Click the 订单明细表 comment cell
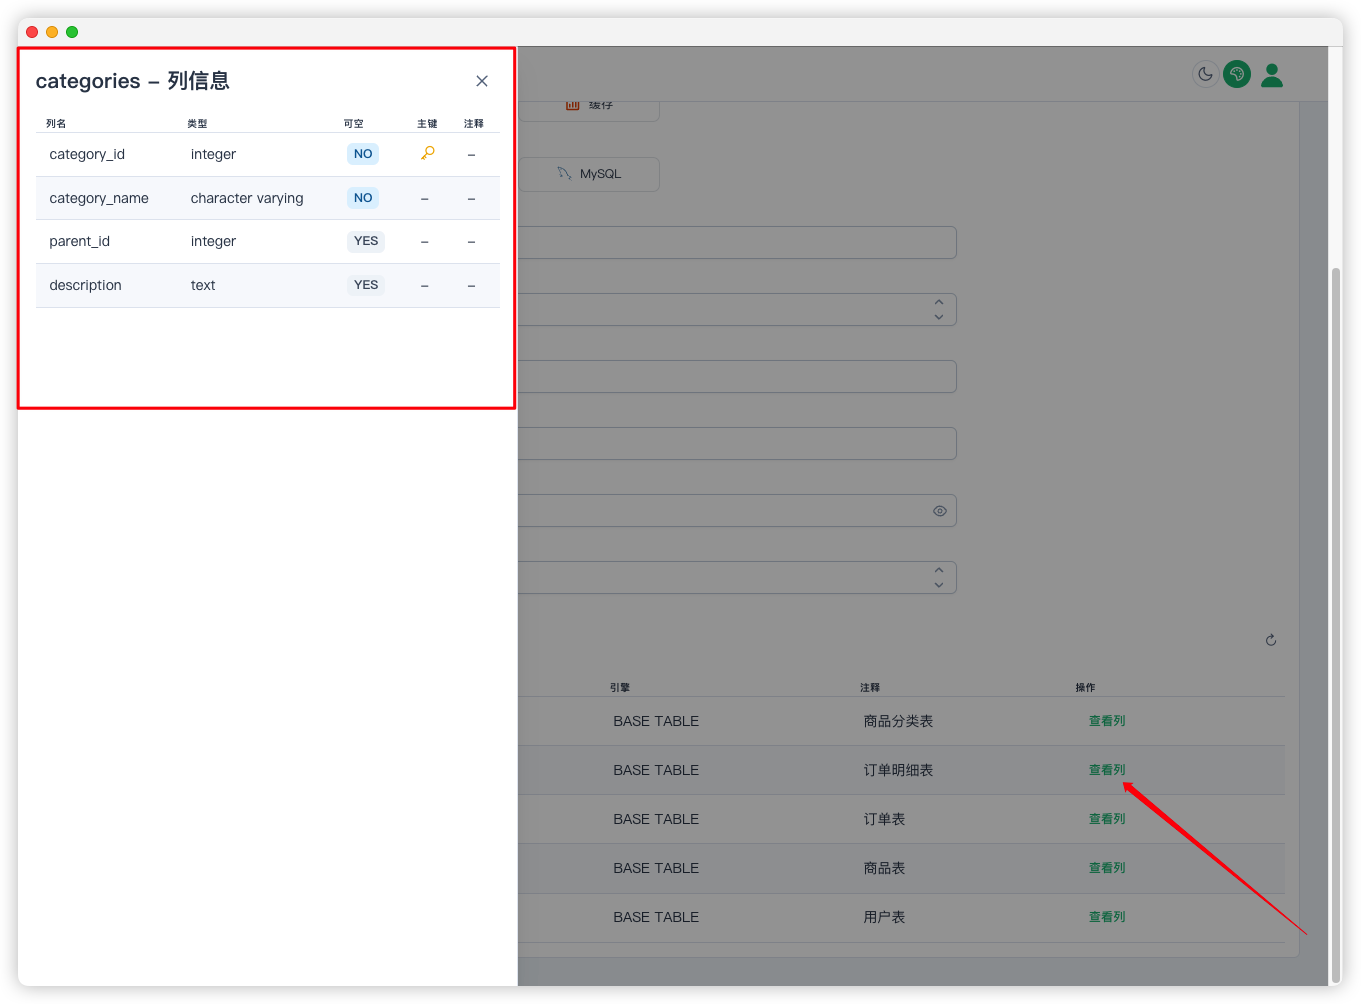 [x=898, y=770]
